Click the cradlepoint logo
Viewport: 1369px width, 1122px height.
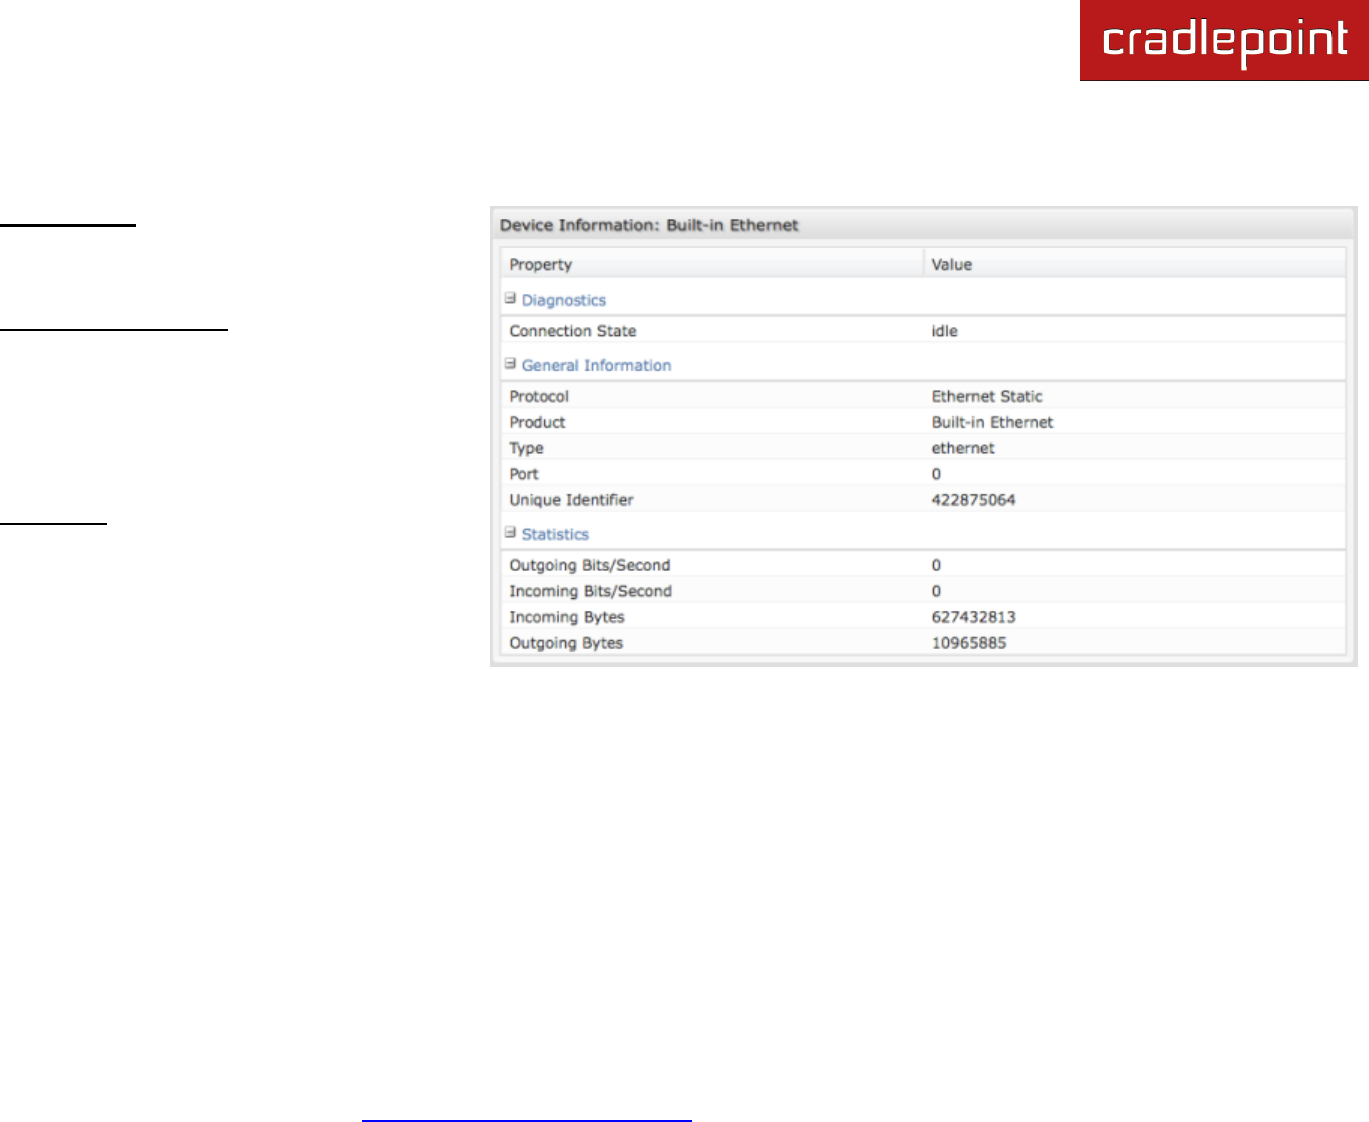click(x=1224, y=40)
